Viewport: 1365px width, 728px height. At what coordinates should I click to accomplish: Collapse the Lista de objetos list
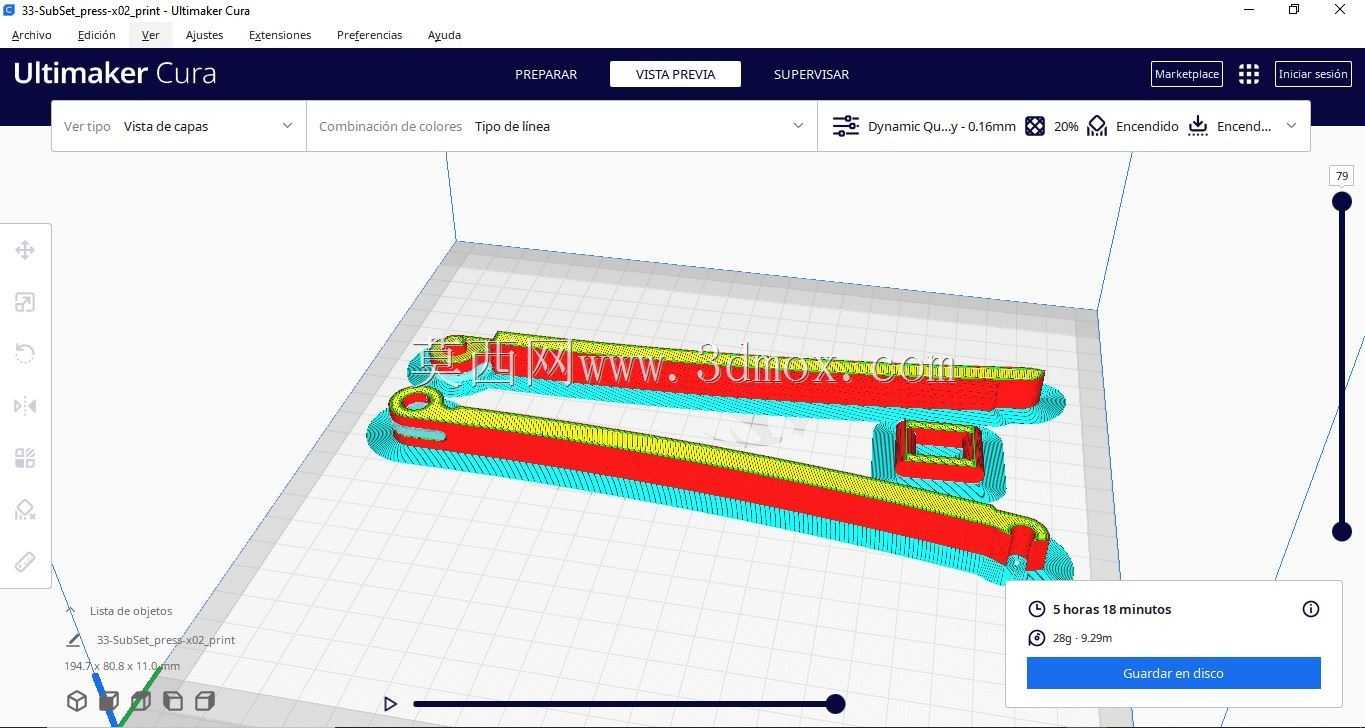(70, 611)
